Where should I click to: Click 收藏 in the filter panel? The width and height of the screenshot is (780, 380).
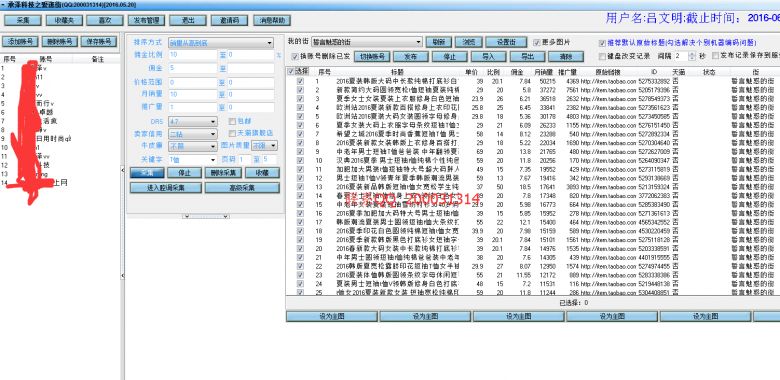[x=263, y=173]
